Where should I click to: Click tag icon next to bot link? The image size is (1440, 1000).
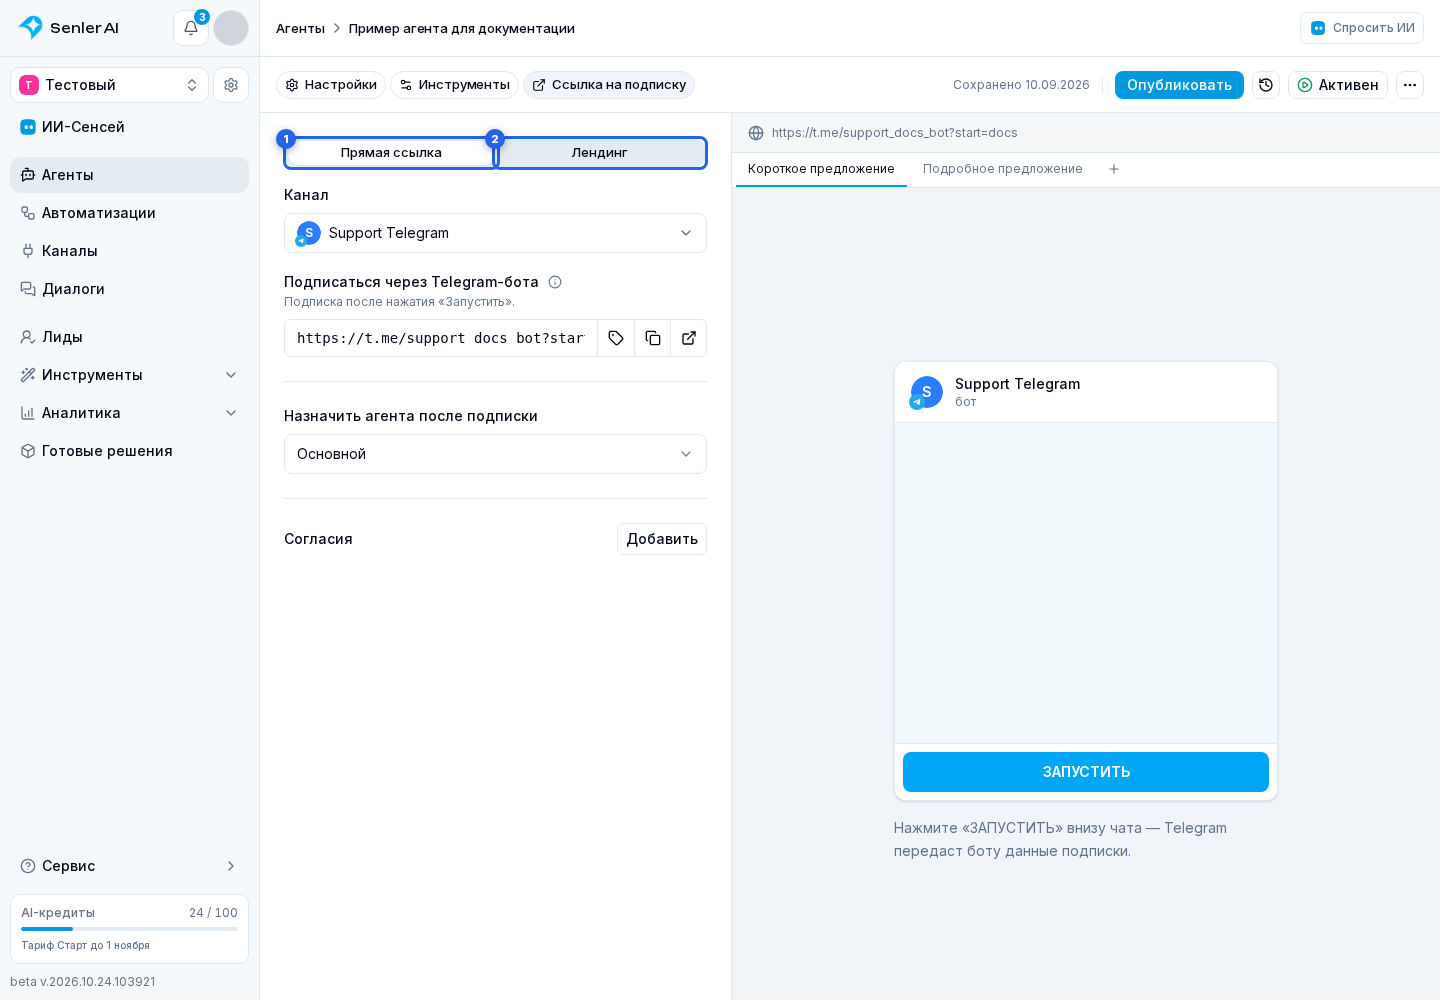point(616,338)
